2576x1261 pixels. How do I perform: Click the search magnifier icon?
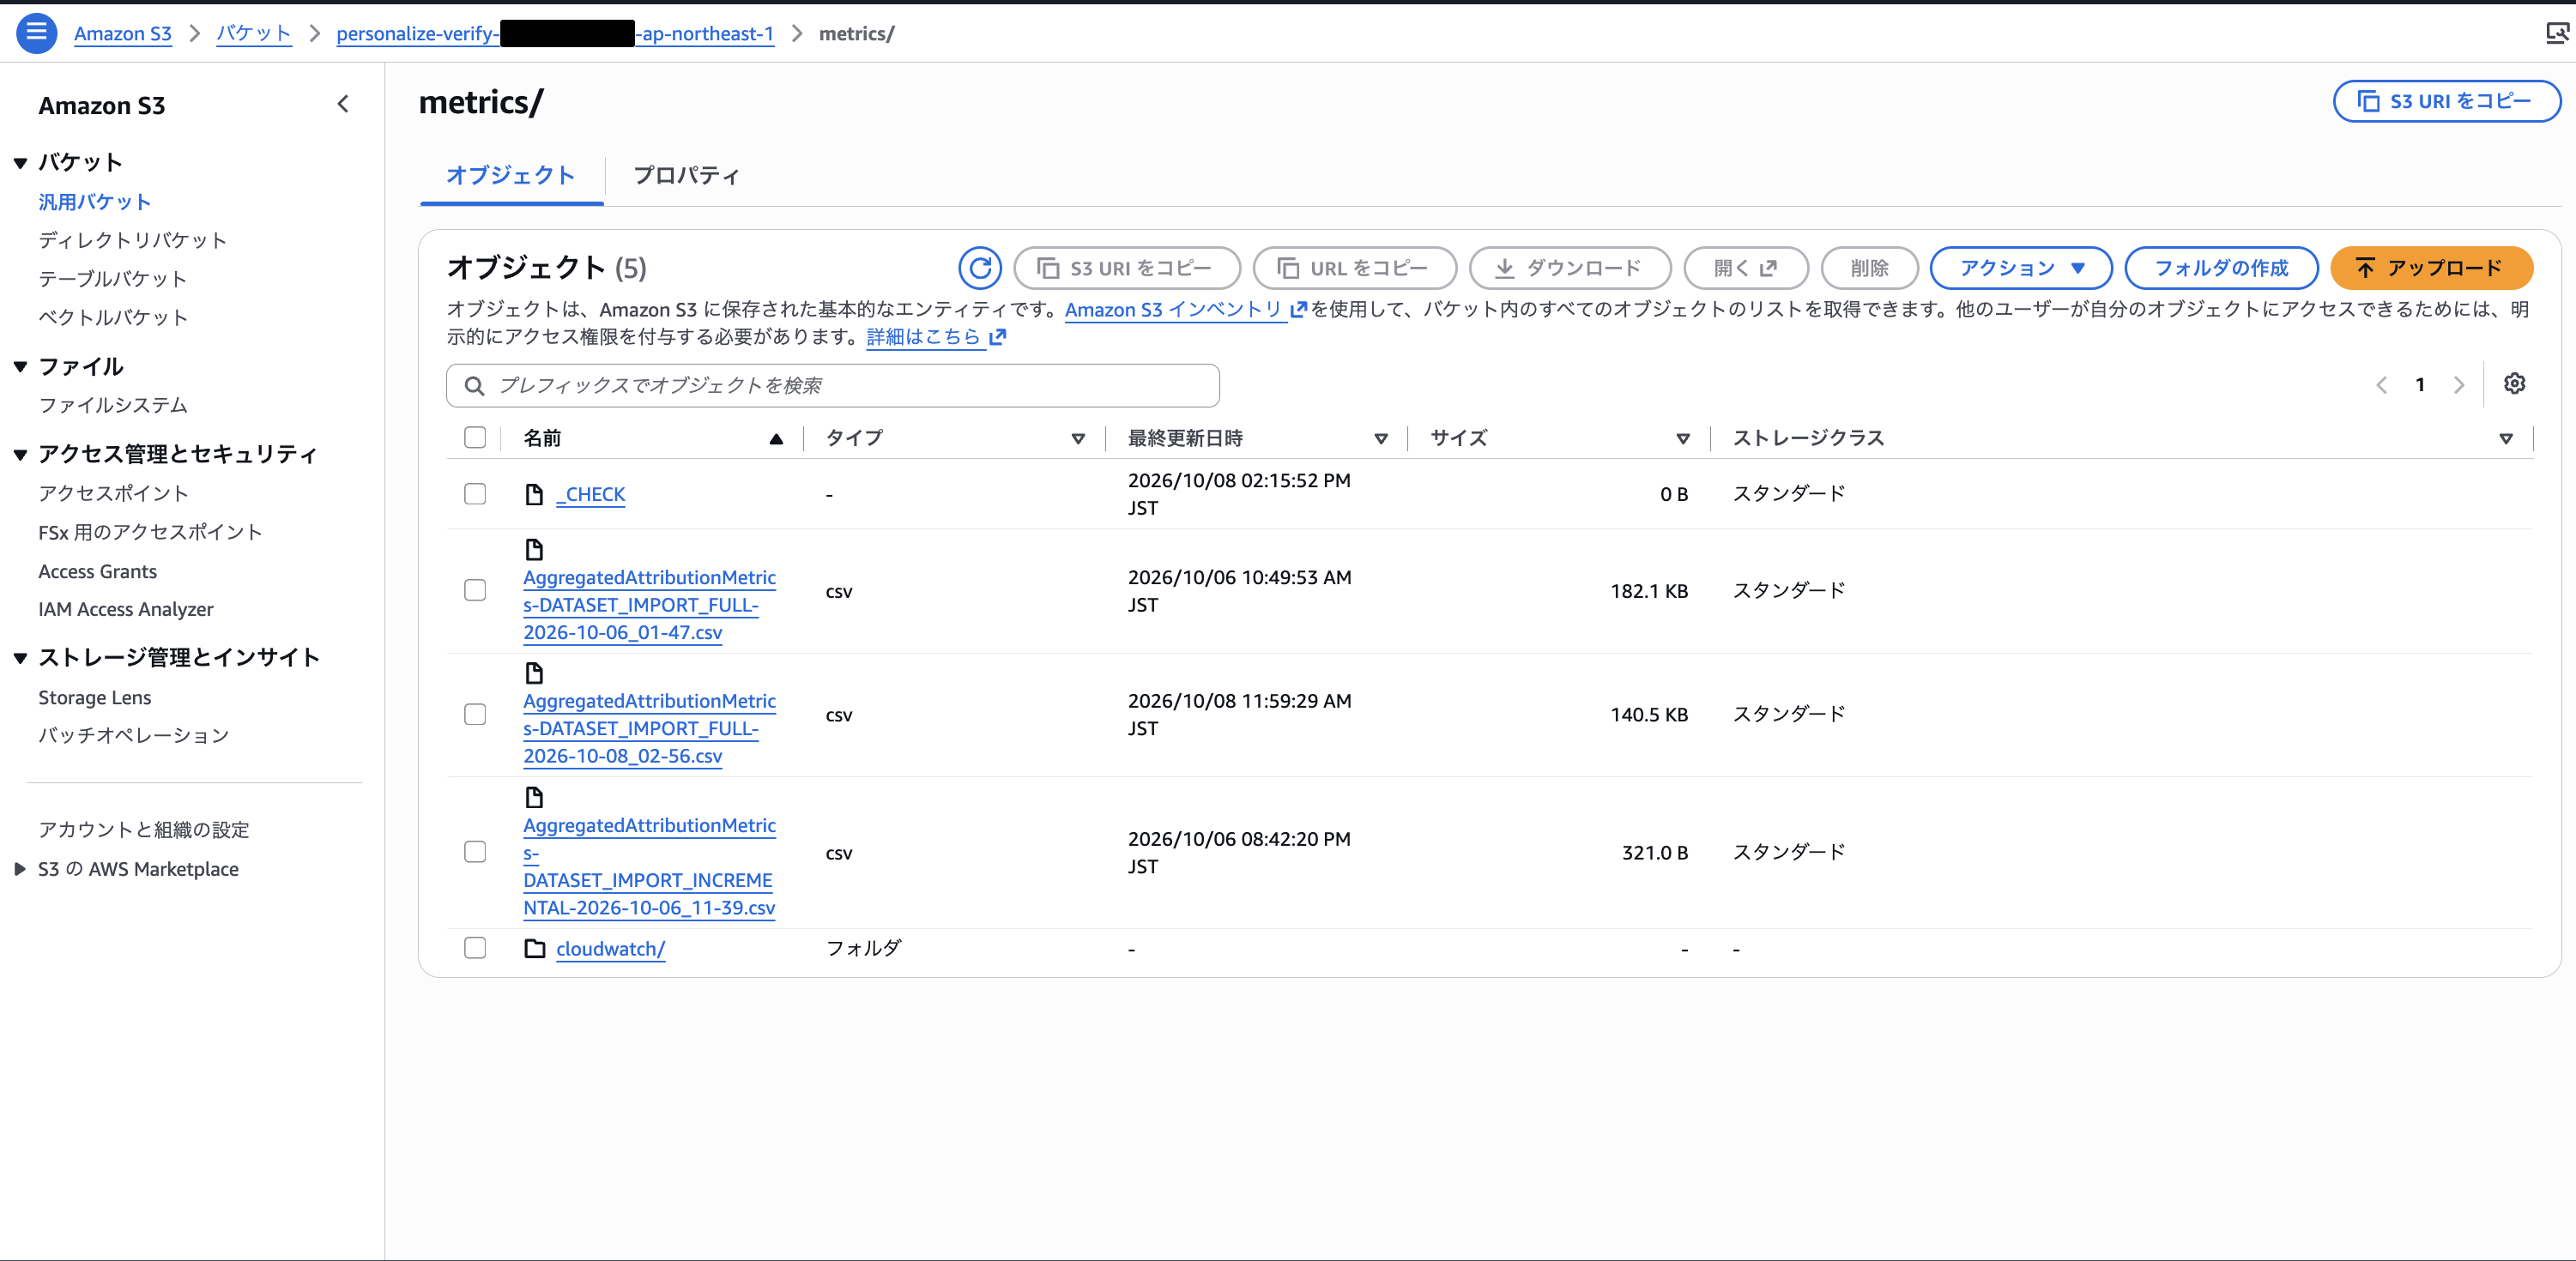point(475,386)
